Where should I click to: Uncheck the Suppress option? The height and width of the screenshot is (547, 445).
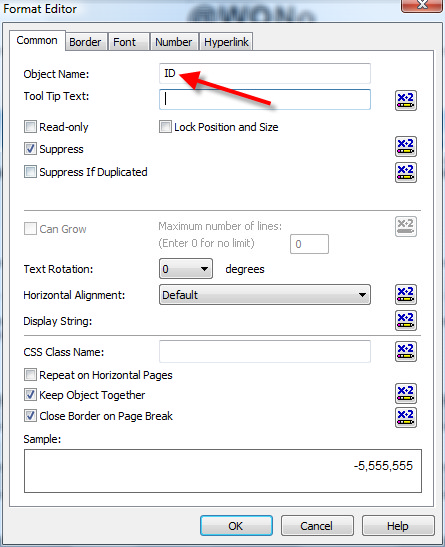point(30,149)
